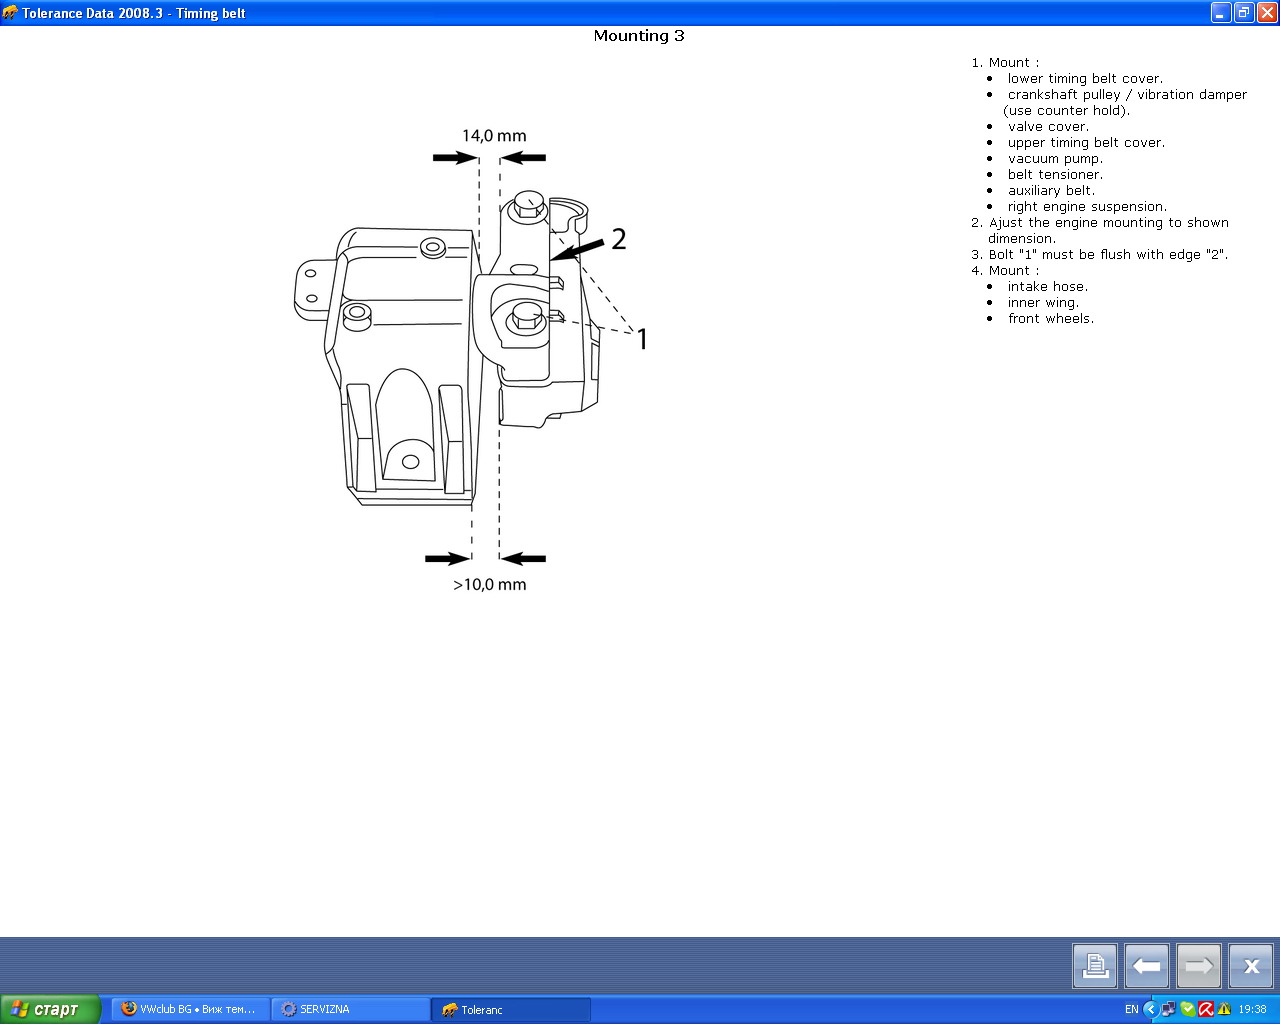Viewport: 1280px width, 1024px height.
Task: Open the EN language indicator
Action: coord(1131,1009)
